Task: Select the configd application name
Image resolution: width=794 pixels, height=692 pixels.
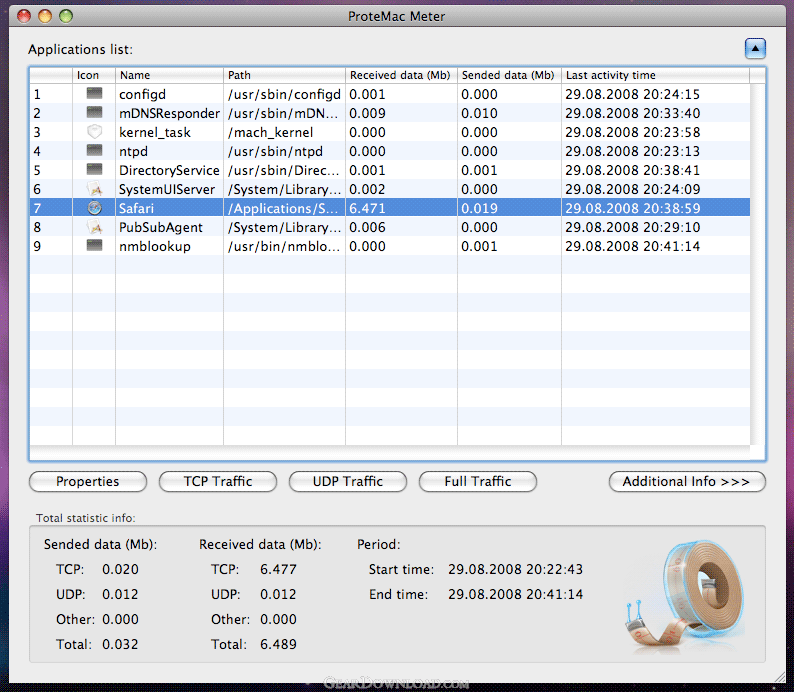Action: tap(142, 95)
